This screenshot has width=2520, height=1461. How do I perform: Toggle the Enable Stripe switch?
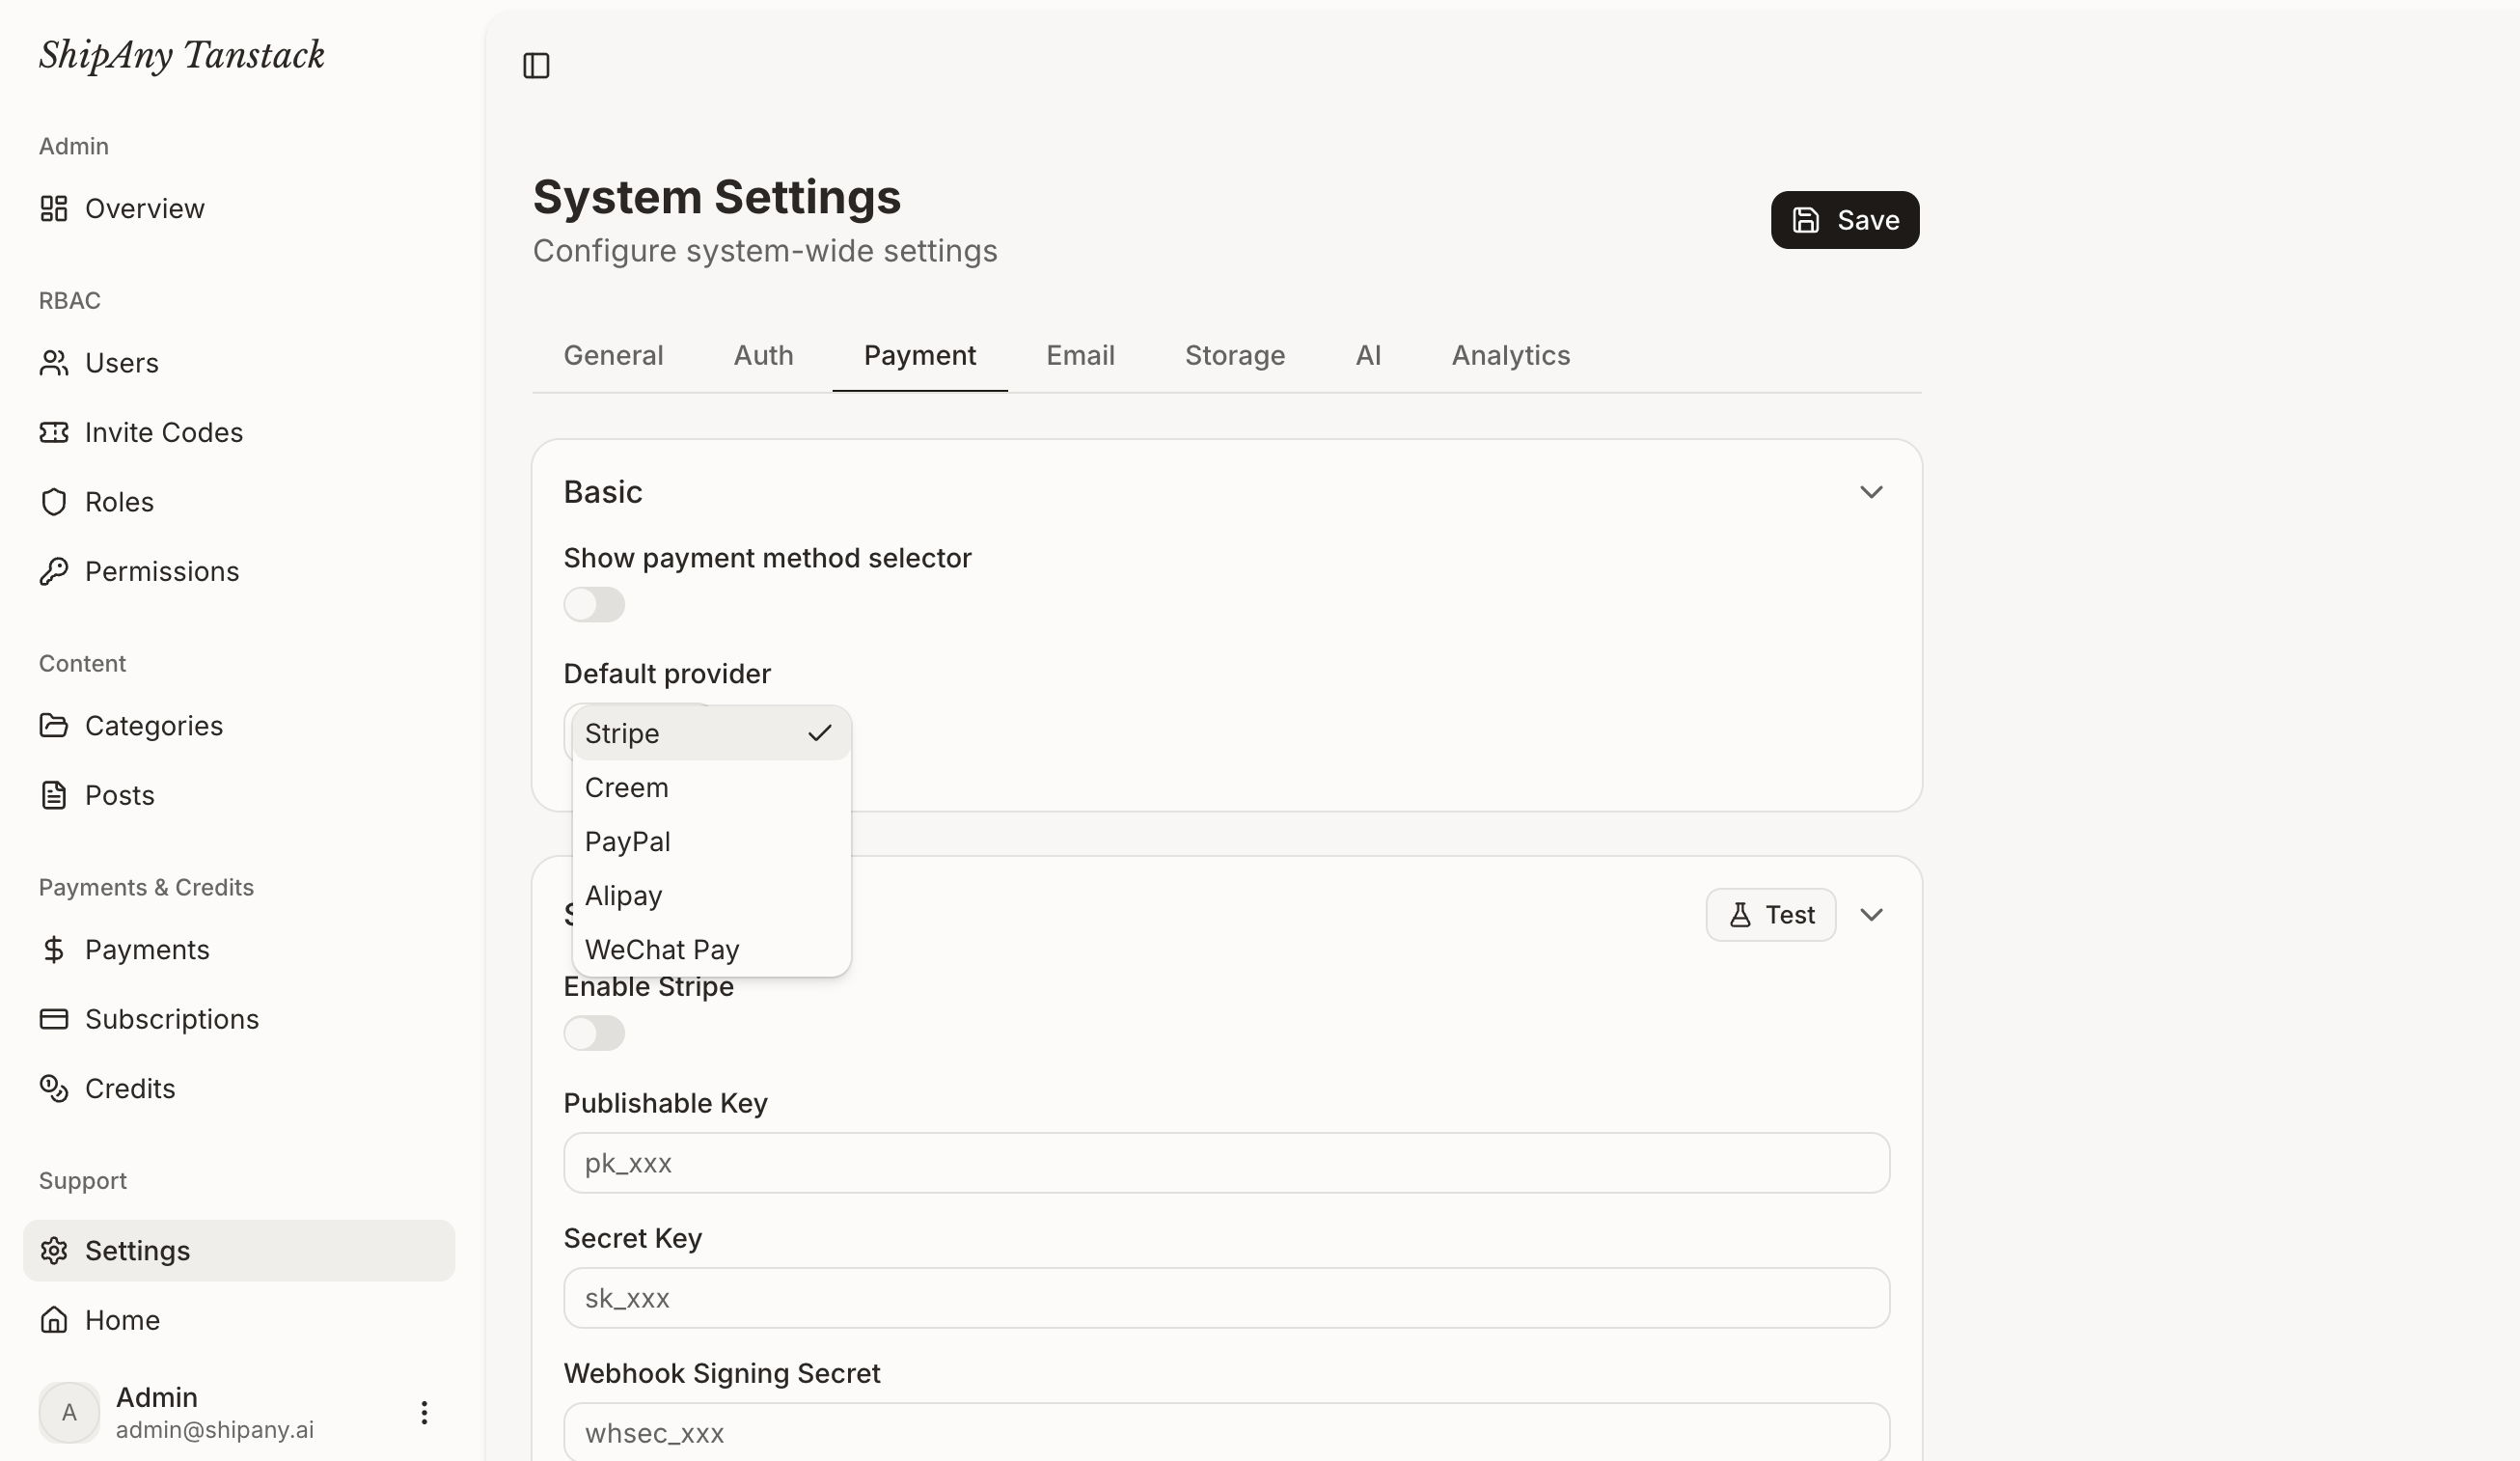pyautogui.click(x=594, y=1032)
